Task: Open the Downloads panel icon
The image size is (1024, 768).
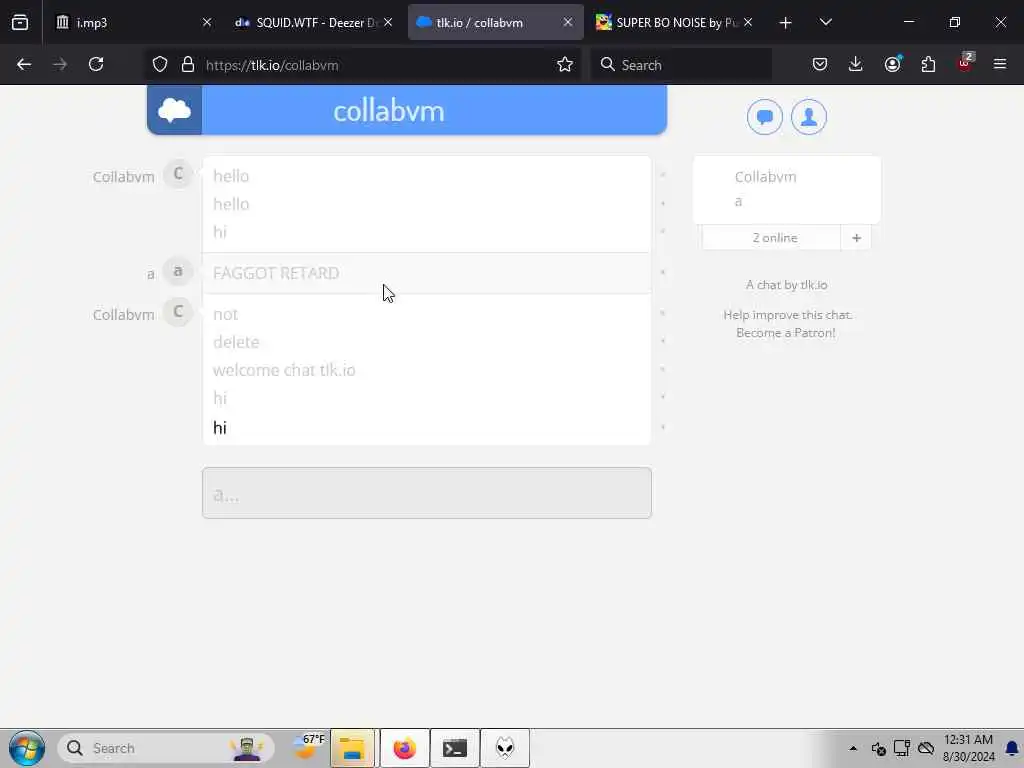Action: pyautogui.click(x=856, y=64)
